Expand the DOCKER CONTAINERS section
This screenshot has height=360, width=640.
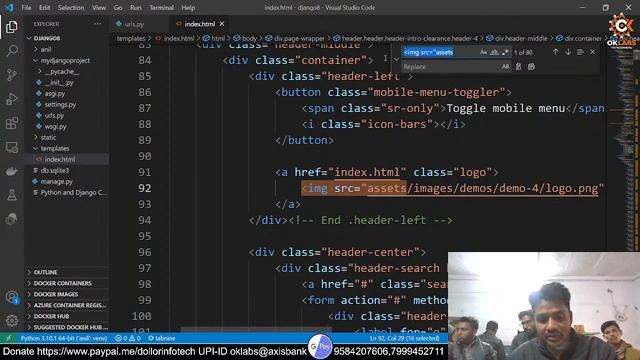67,283
